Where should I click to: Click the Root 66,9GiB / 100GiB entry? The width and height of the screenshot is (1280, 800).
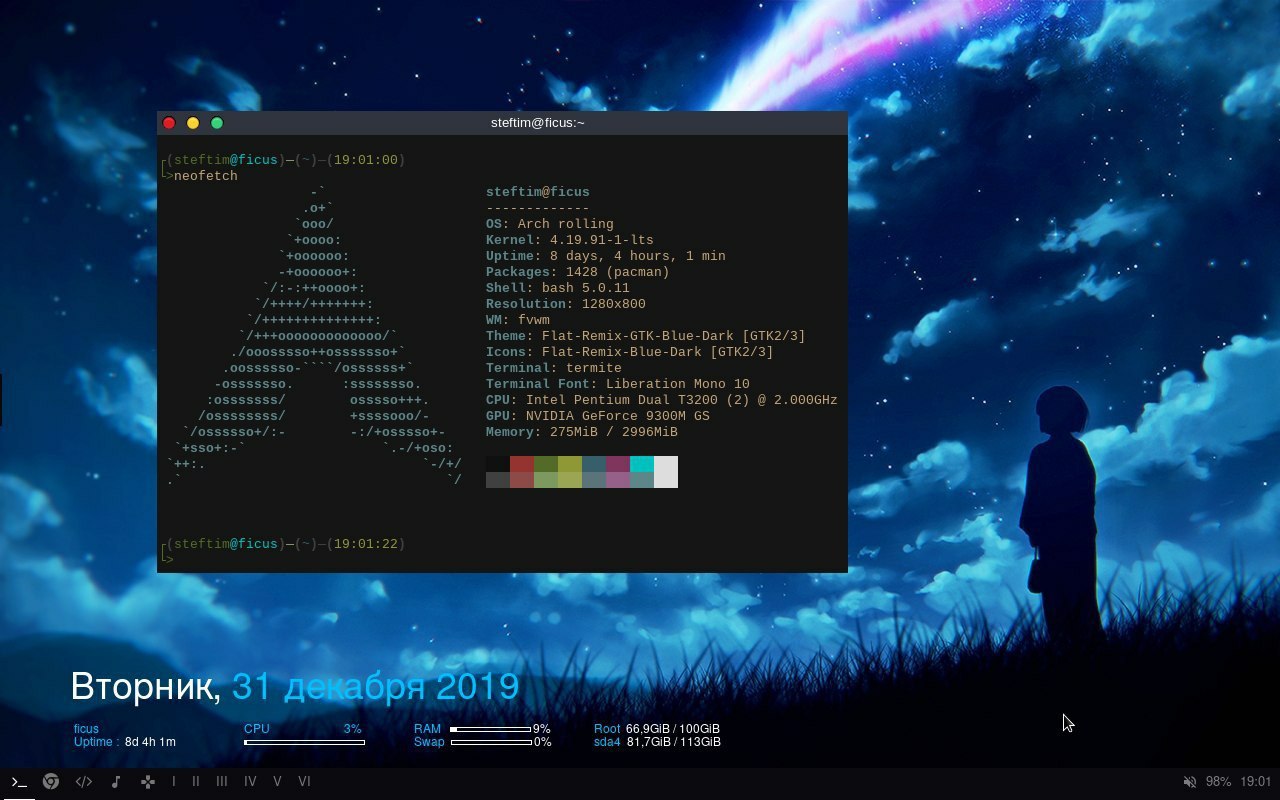pos(657,729)
